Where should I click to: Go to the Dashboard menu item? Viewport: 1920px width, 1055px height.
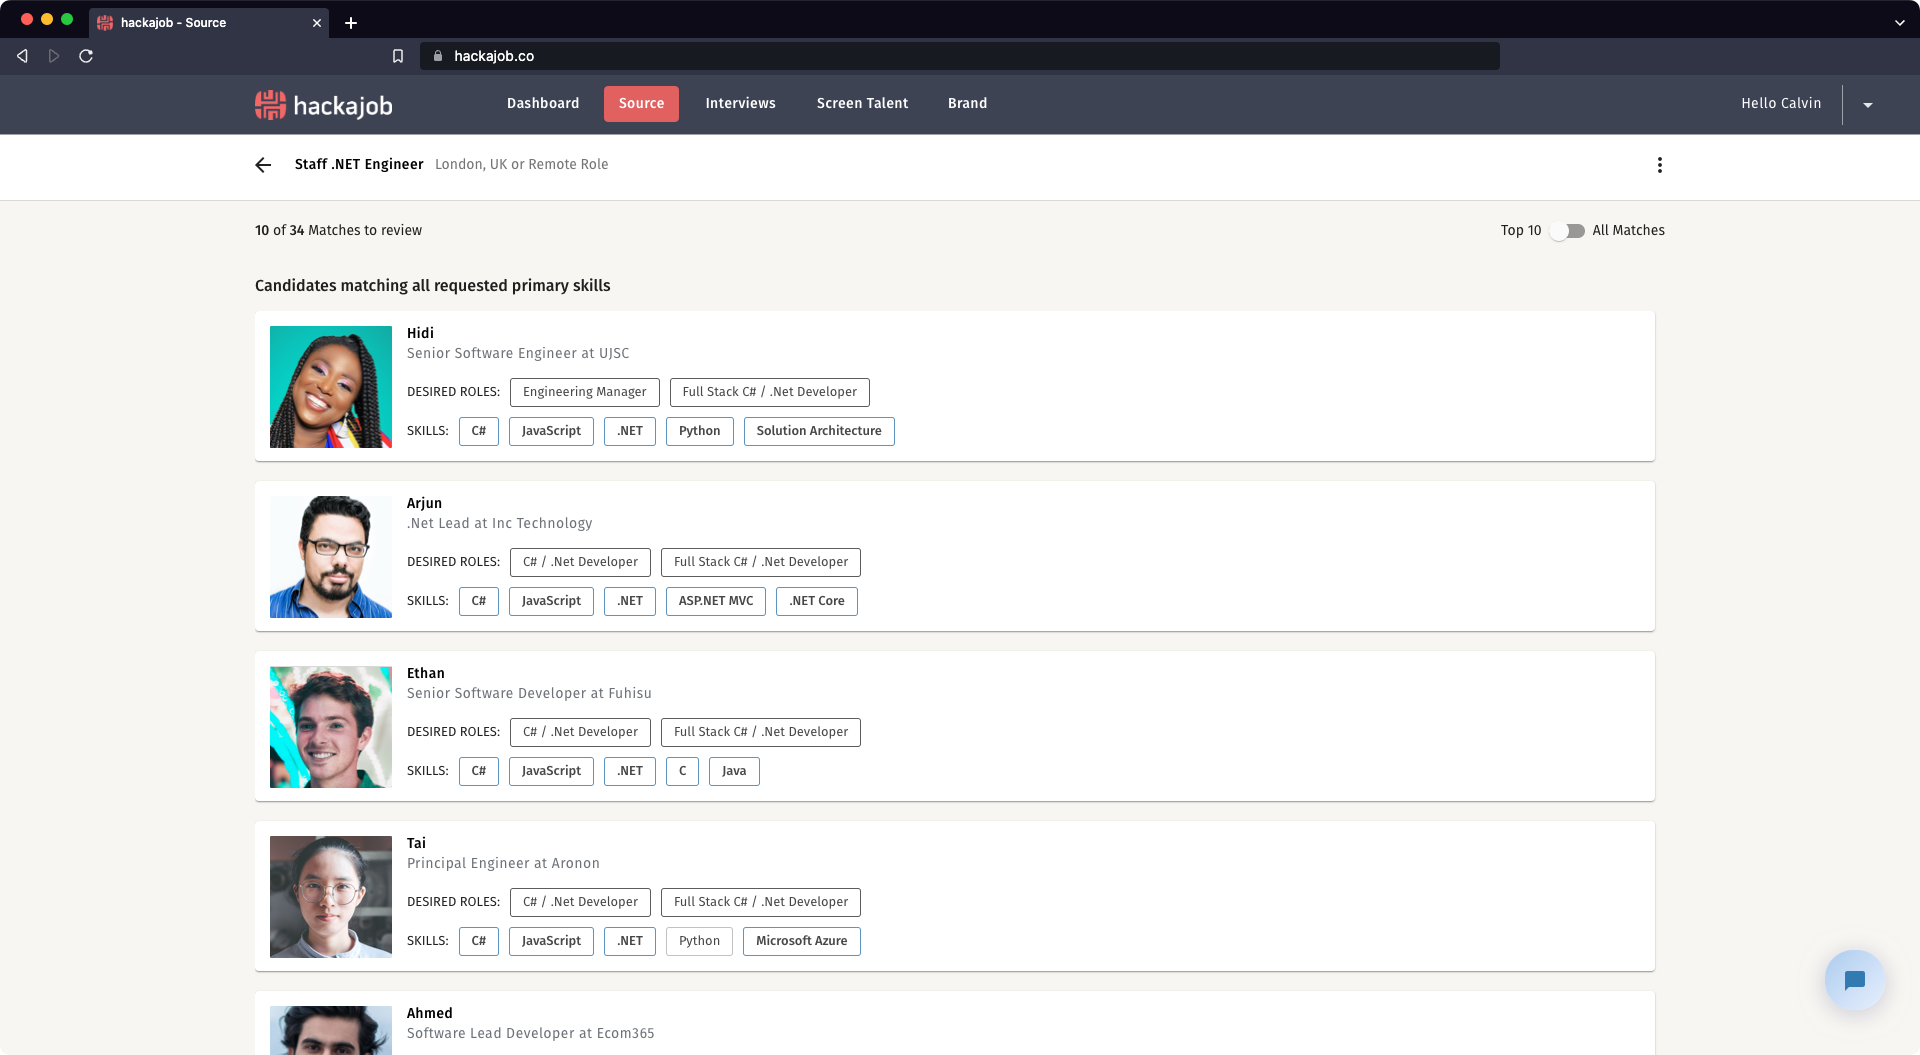[x=542, y=103]
